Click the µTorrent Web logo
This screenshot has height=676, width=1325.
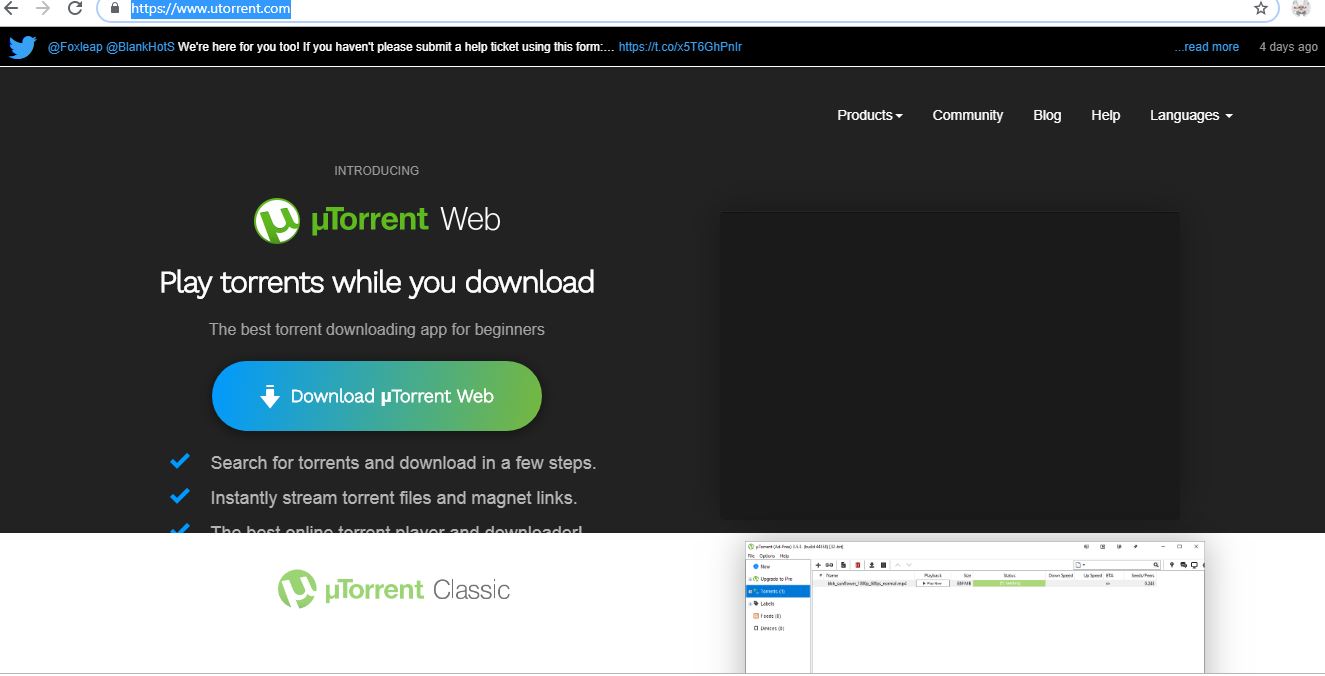coord(377,220)
